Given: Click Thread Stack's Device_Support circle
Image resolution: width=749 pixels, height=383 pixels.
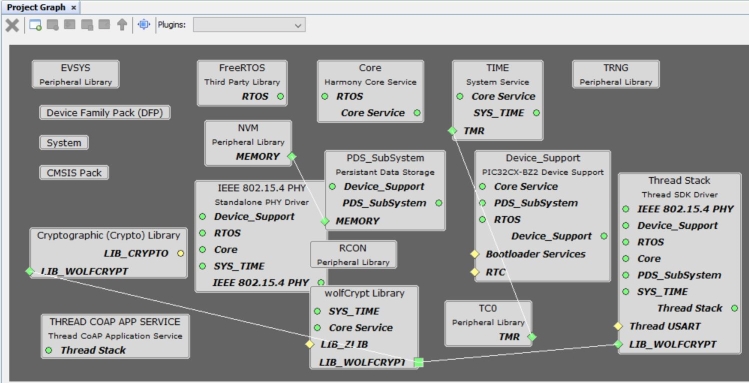Looking at the screenshot, I should tap(626, 225).
